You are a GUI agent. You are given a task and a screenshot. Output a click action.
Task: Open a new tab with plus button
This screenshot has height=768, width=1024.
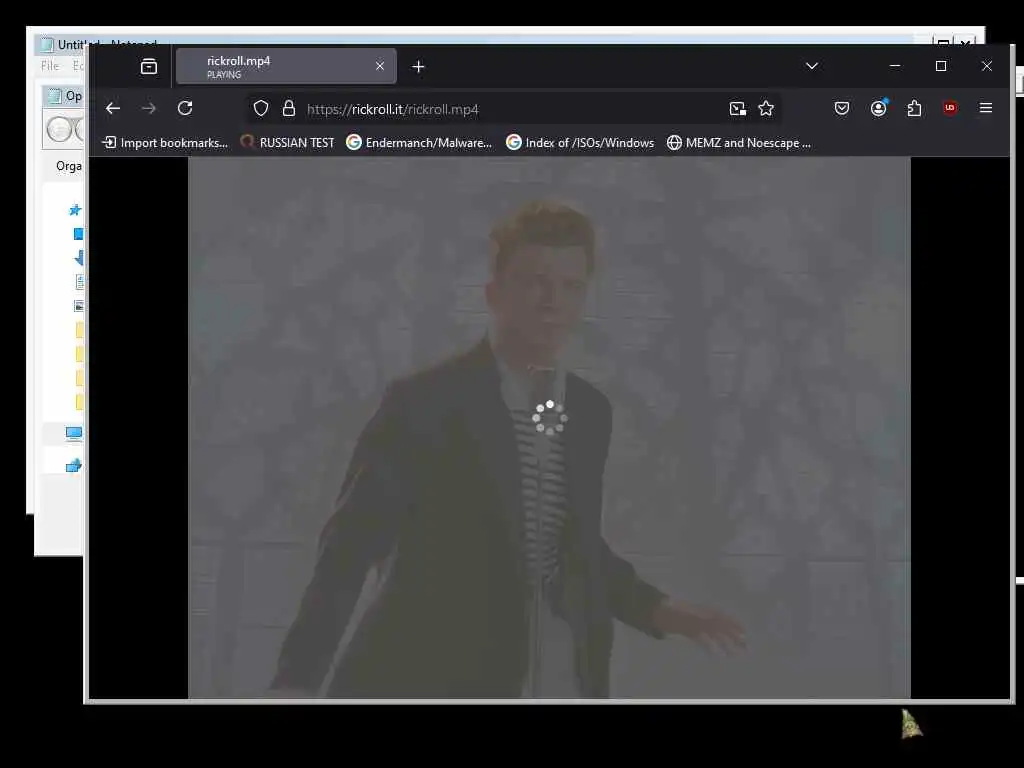coord(418,67)
